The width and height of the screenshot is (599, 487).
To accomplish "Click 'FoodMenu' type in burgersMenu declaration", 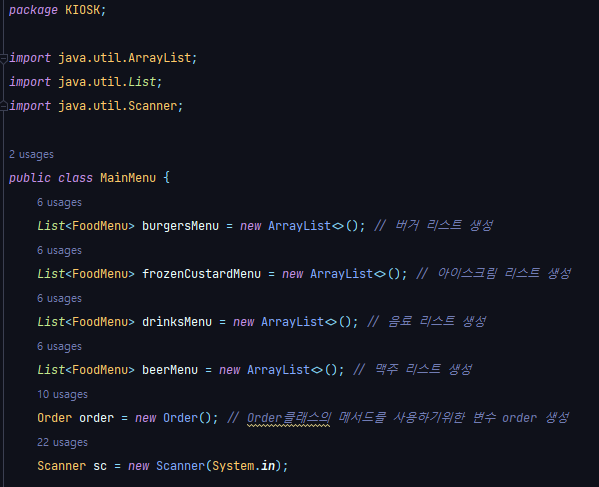I will click(100, 226).
